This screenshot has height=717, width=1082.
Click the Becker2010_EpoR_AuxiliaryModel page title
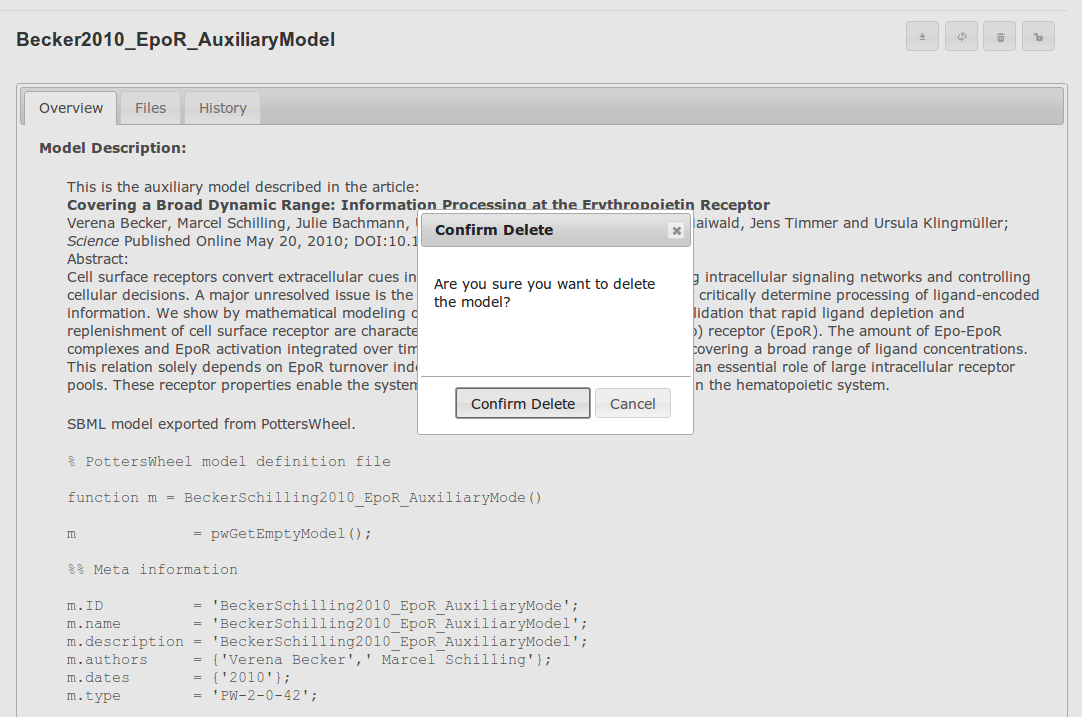pyautogui.click(x=176, y=40)
